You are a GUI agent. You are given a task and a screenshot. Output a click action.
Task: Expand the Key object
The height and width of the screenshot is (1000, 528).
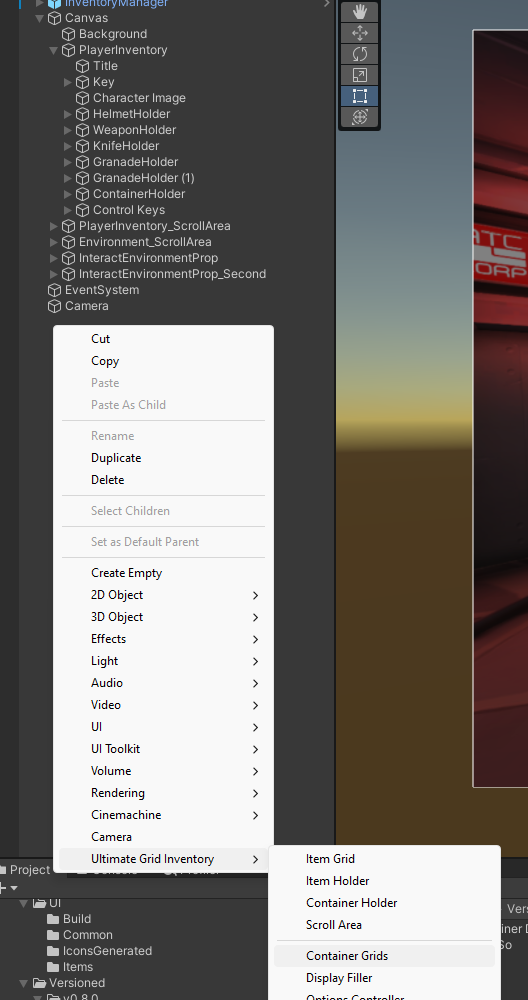tap(68, 82)
